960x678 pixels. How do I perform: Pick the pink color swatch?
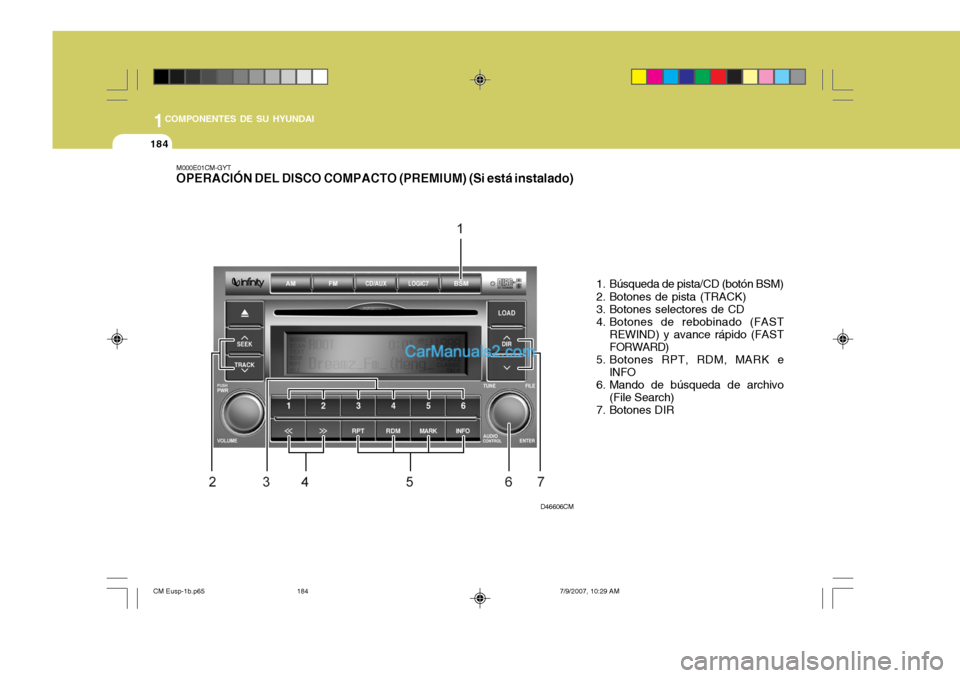[766, 77]
